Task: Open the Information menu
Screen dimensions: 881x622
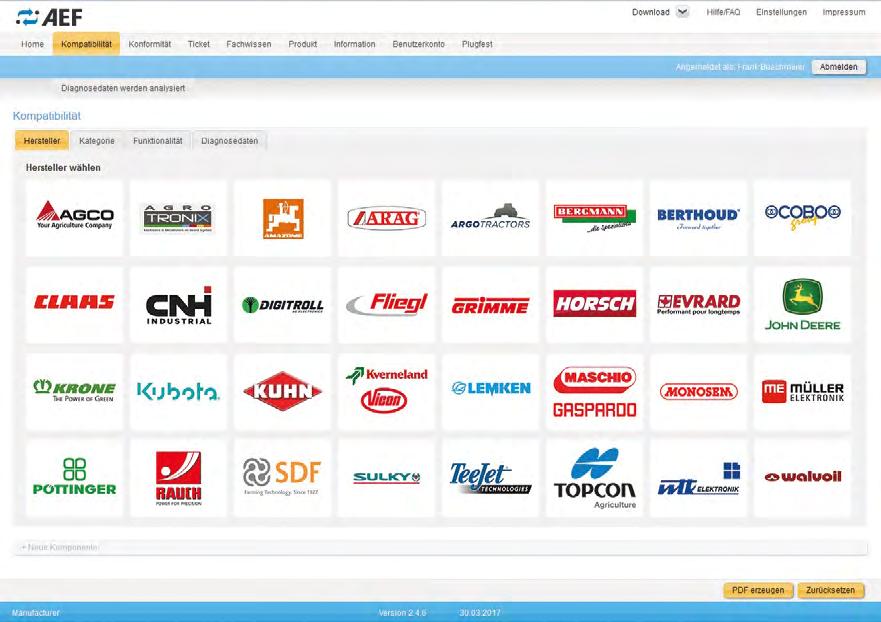Action: (354, 44)
